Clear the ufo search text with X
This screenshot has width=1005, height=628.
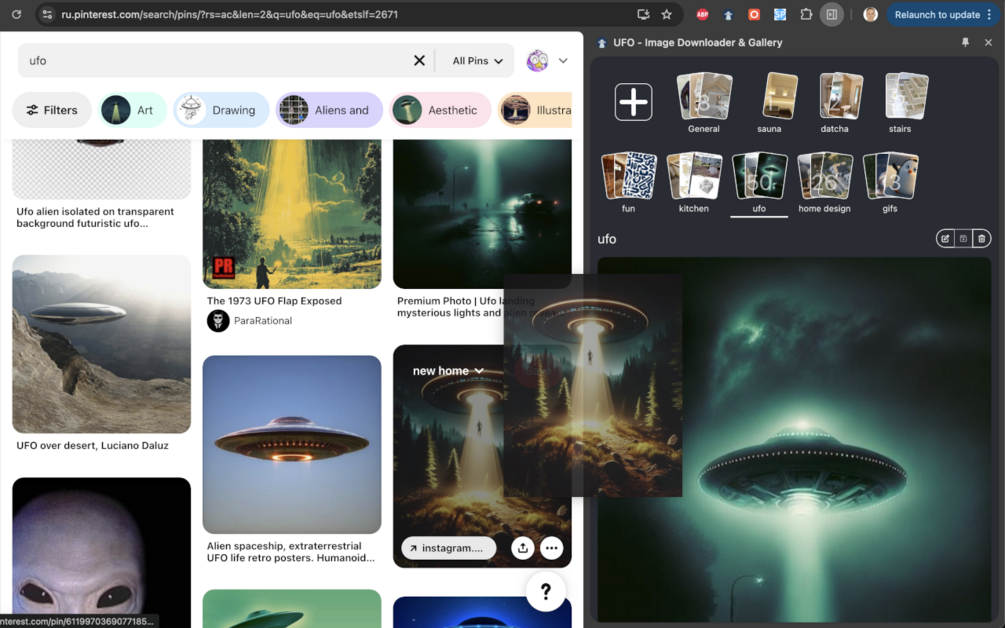tap(419, 60)
